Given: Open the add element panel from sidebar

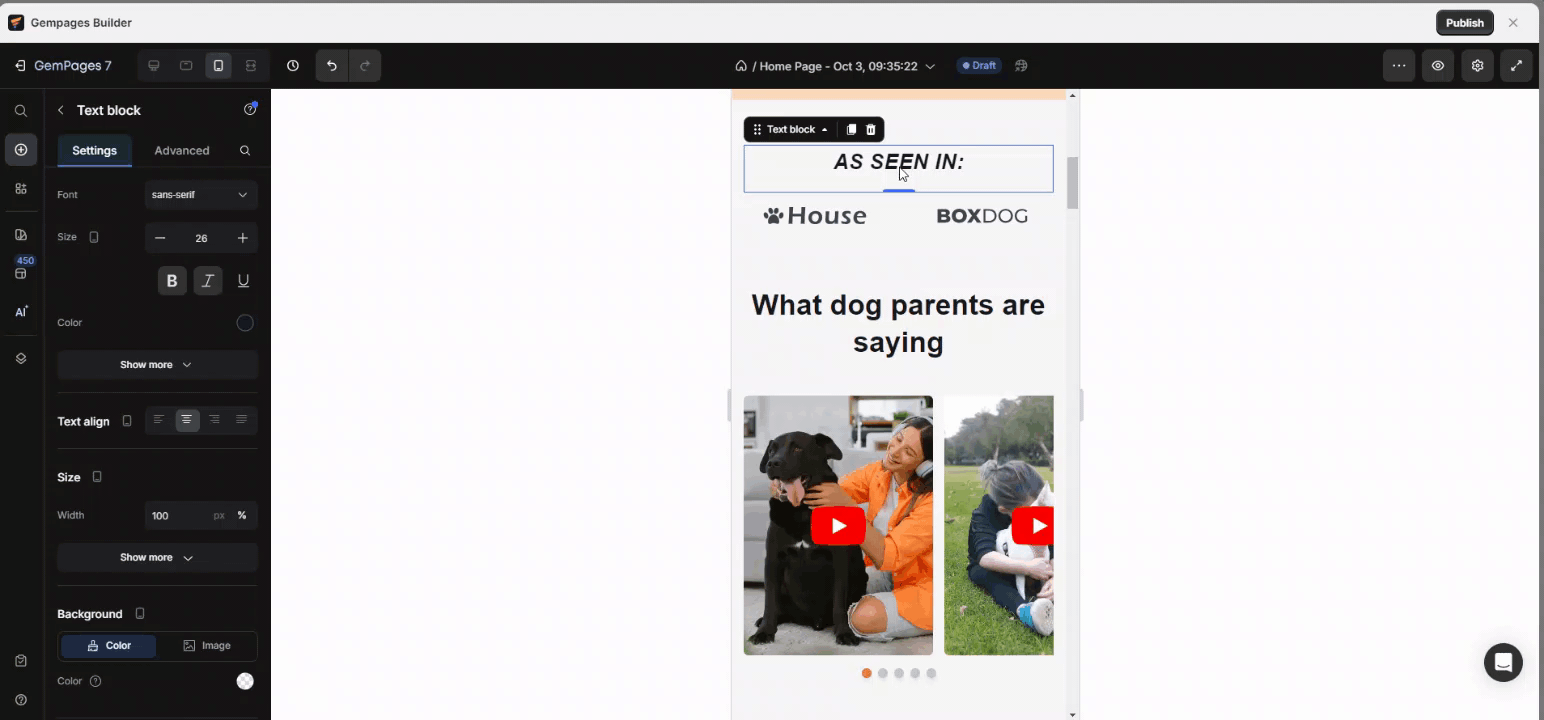Looking at the screenshot, I should click(x=20, y=149).
